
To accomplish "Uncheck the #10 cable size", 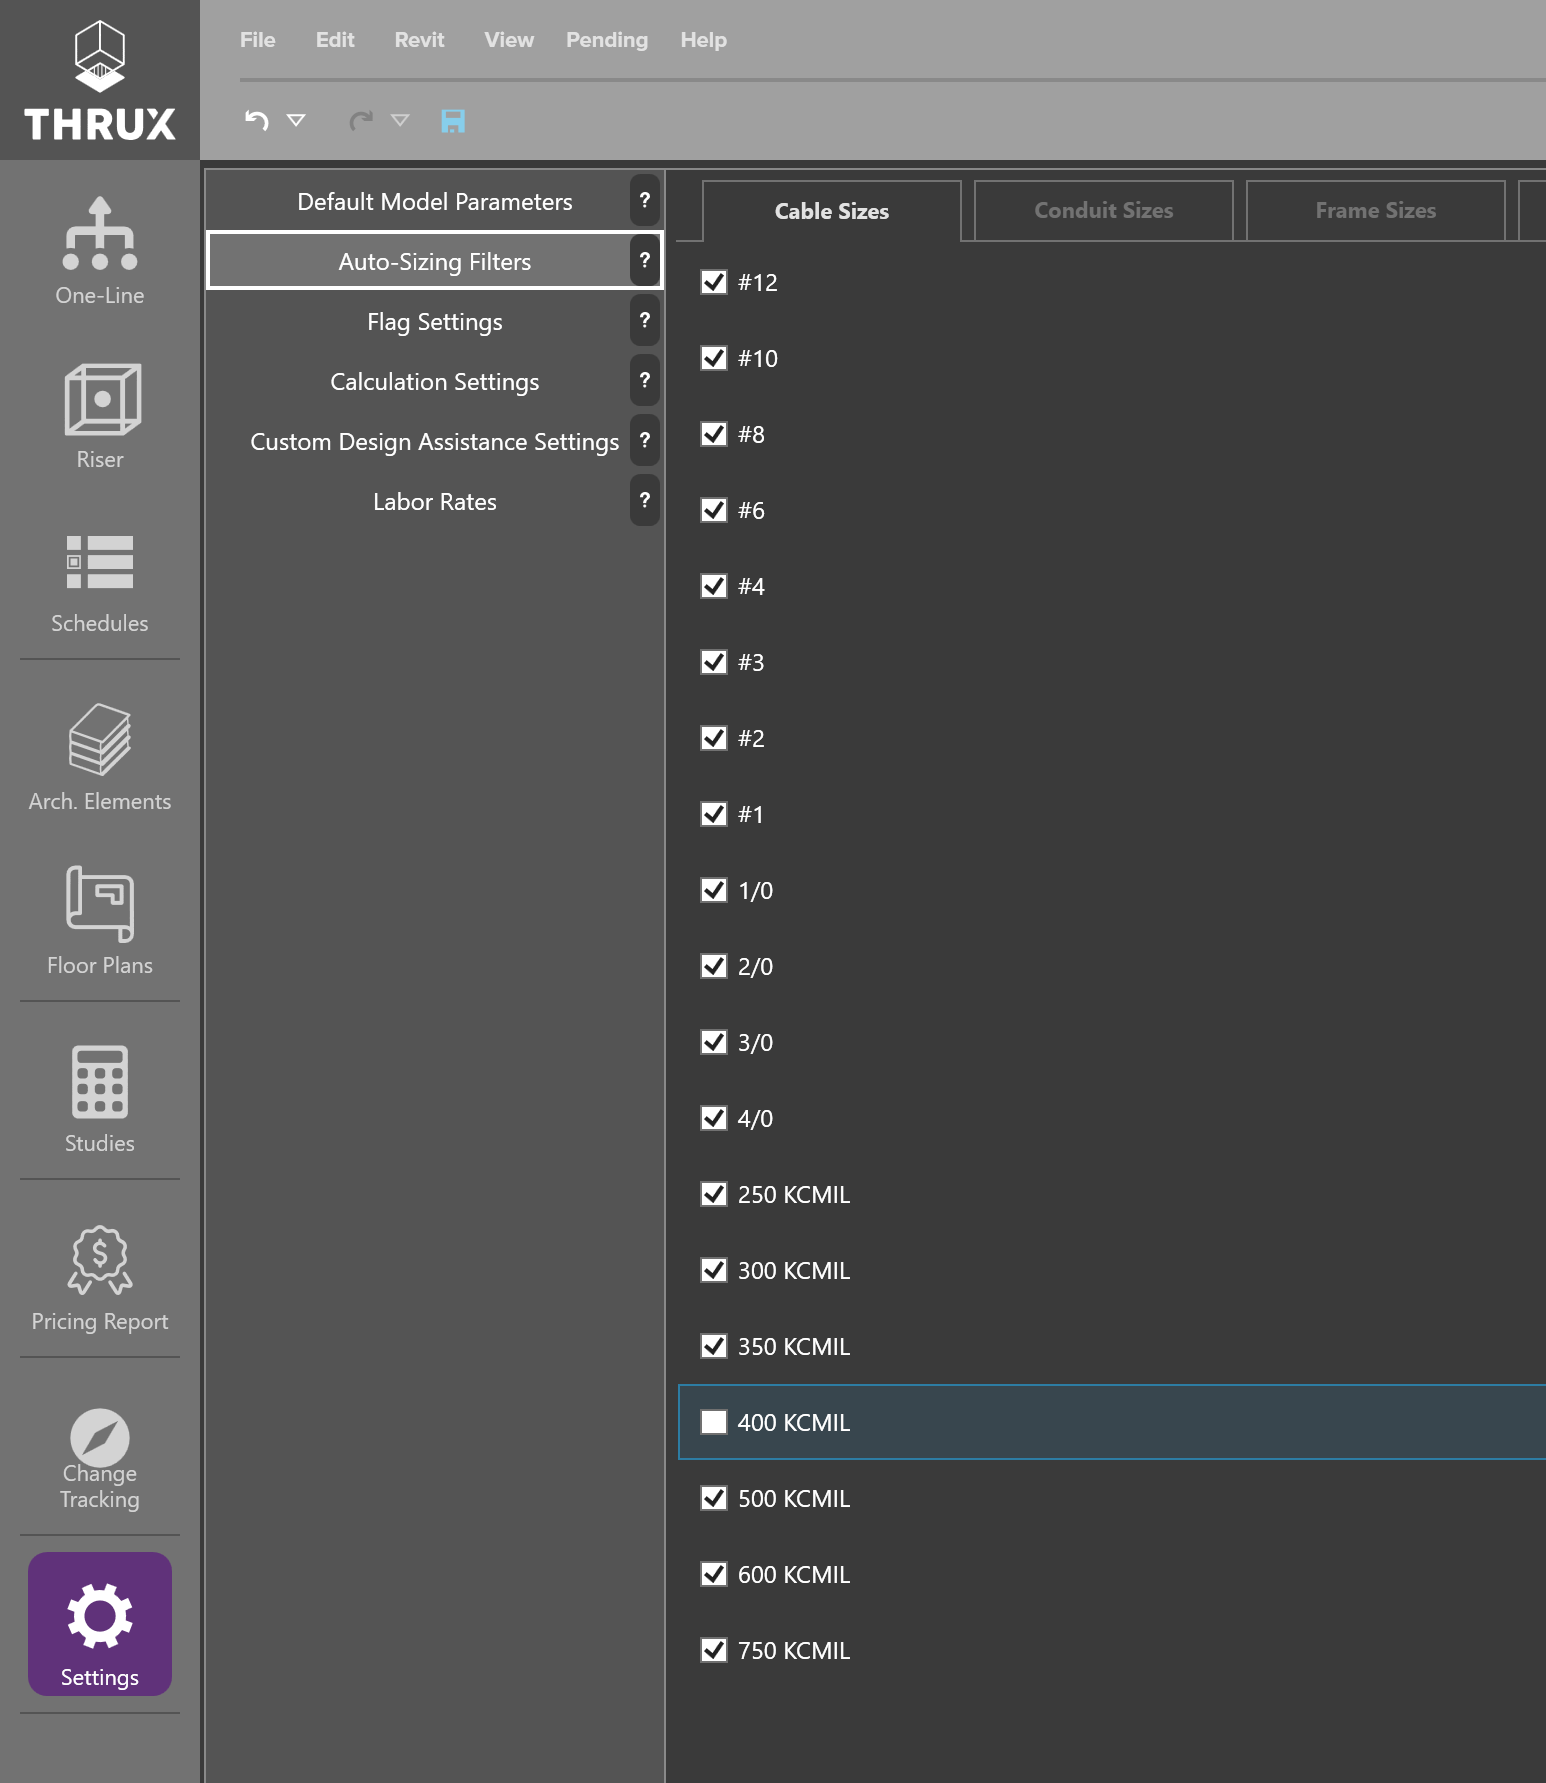I will (x=714, y=358).
